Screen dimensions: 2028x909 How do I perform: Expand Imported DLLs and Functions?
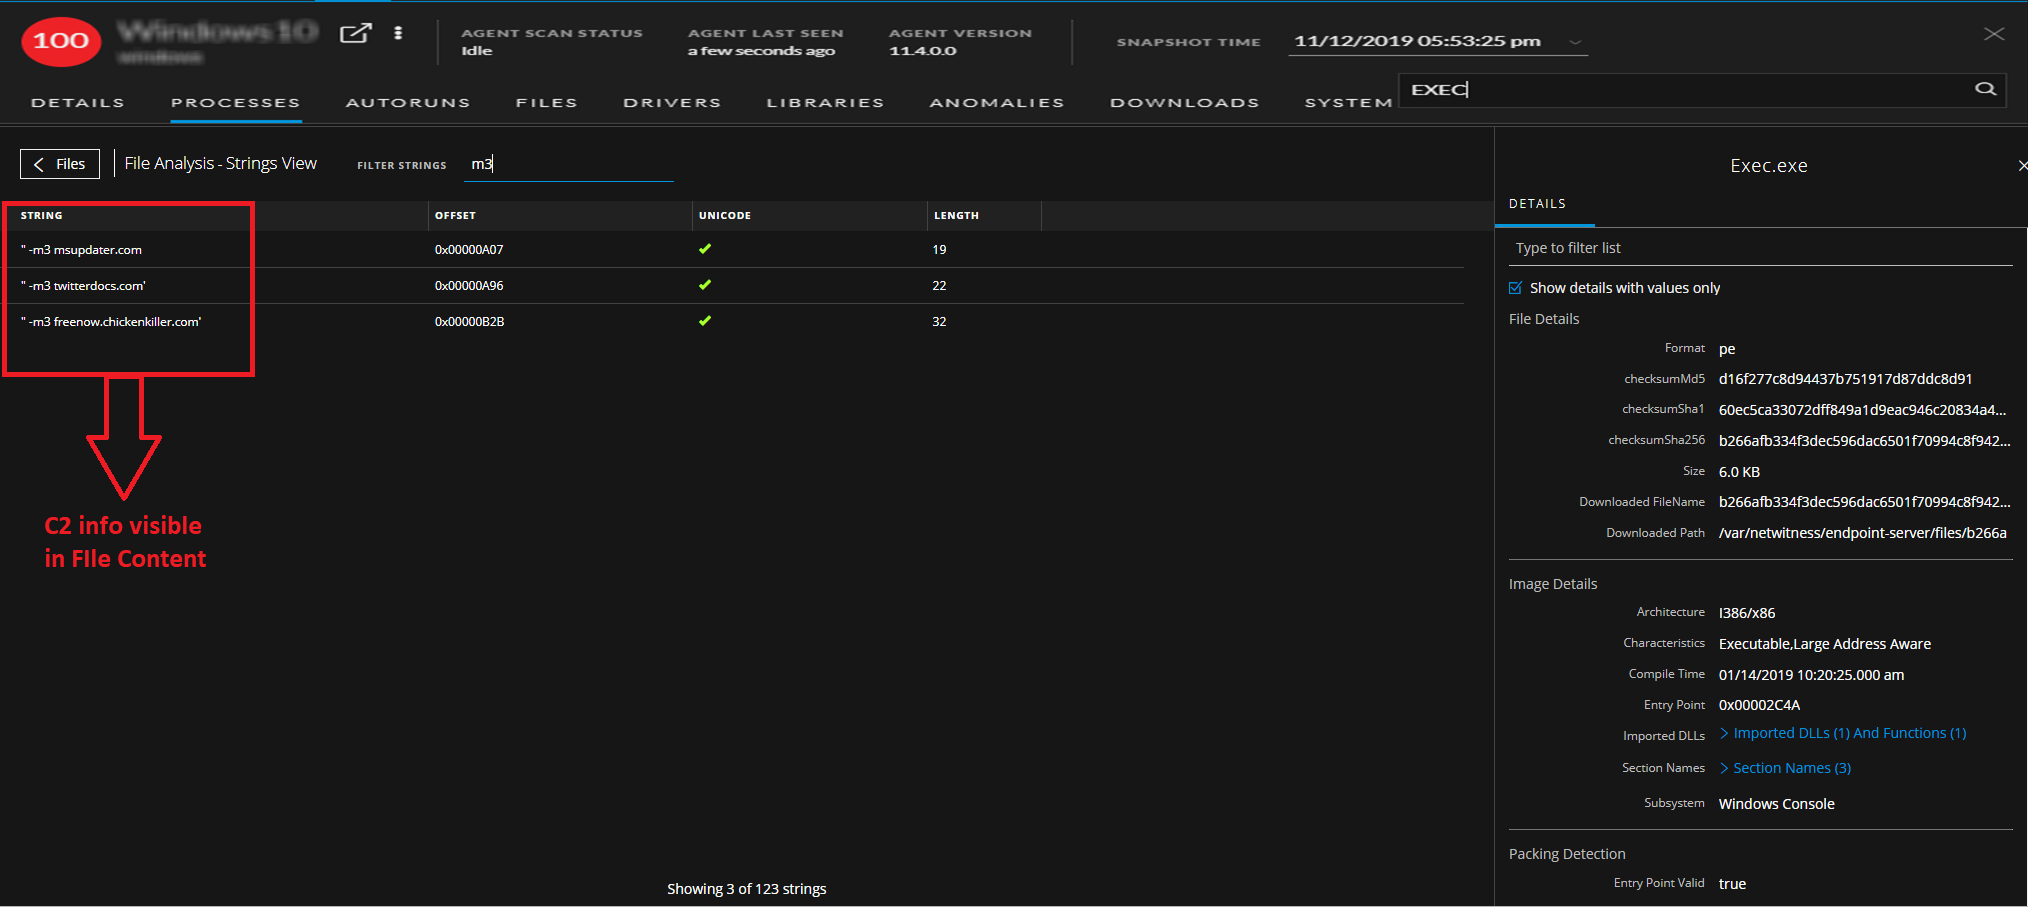tap(1848, 734)
